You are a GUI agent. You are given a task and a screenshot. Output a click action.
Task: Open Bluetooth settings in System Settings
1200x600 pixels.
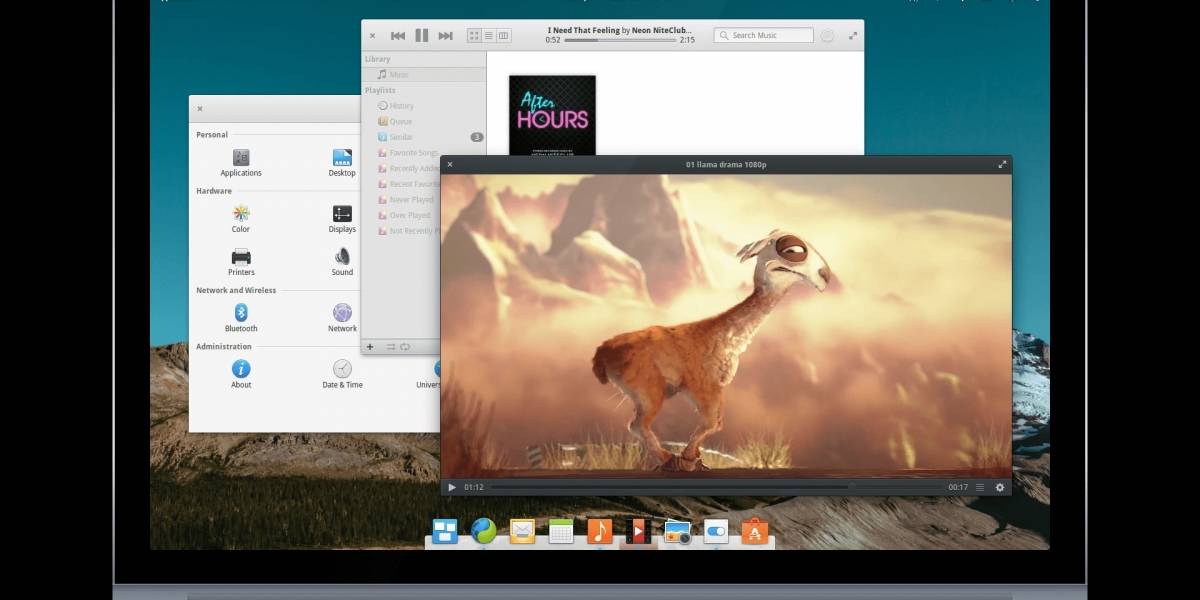tap(241, 318)
